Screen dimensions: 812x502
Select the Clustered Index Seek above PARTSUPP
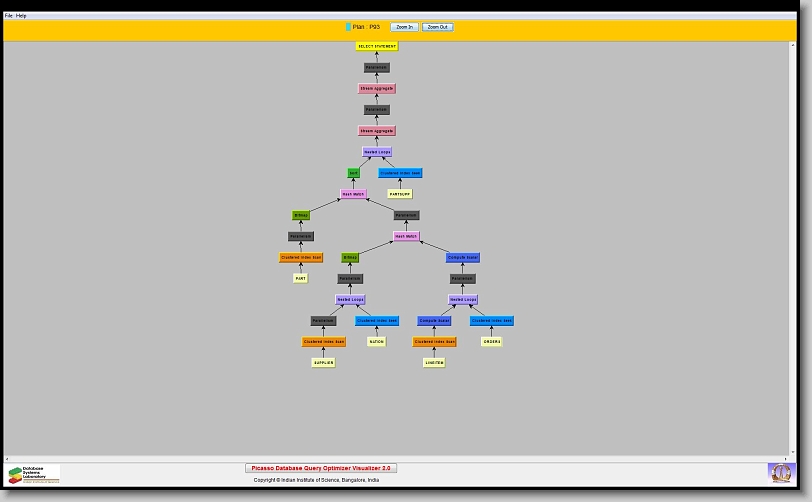(400, 173)
